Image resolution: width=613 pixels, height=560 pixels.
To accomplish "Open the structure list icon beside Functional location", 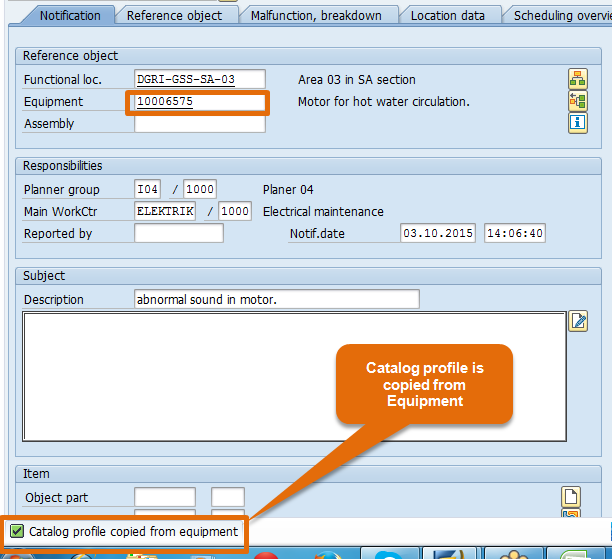I will click(577, 79).
